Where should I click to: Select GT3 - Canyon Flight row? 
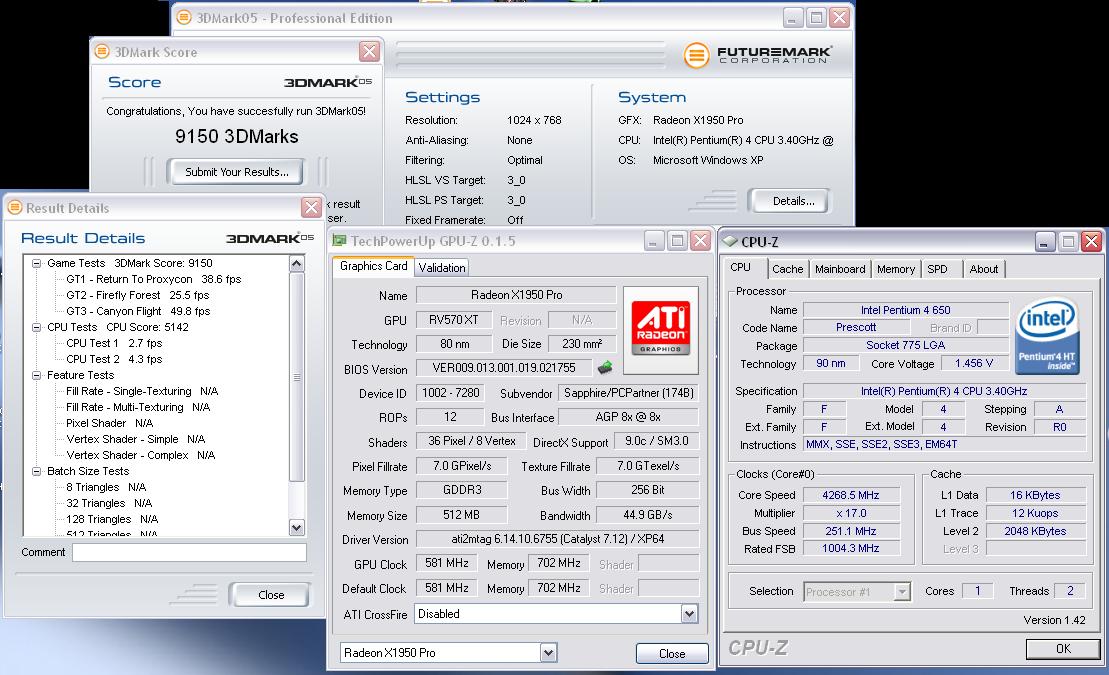(x=139, y=311)
